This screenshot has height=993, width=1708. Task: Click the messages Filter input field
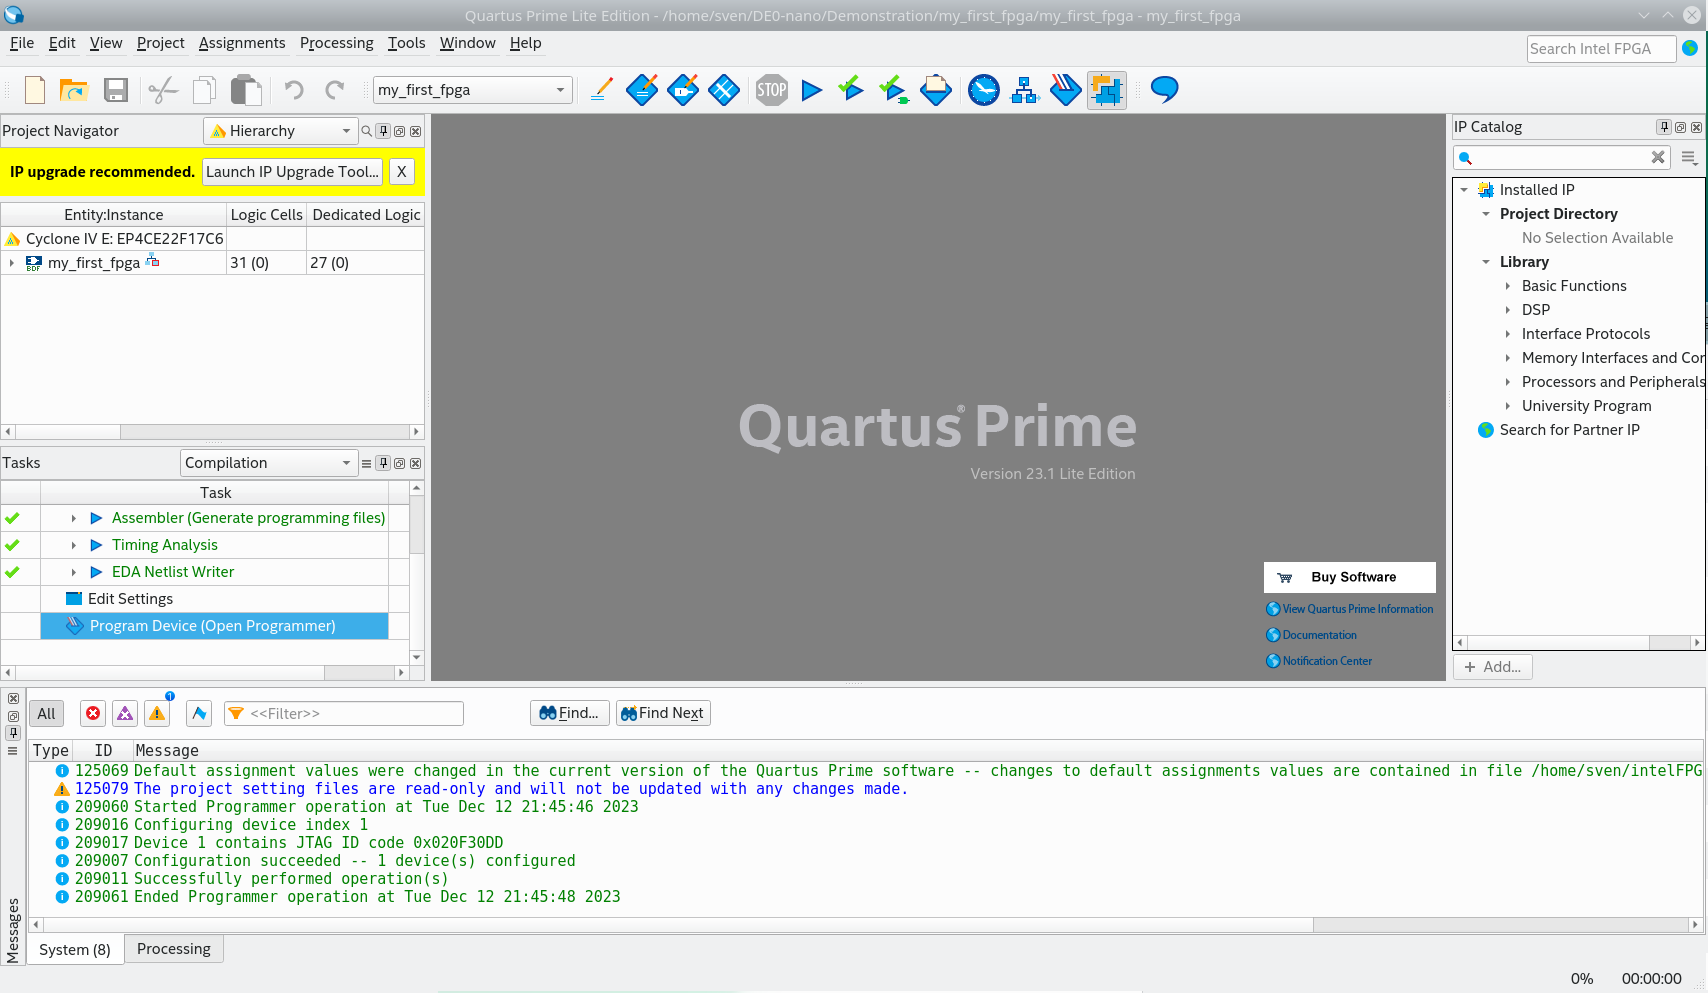click(344, 713)
